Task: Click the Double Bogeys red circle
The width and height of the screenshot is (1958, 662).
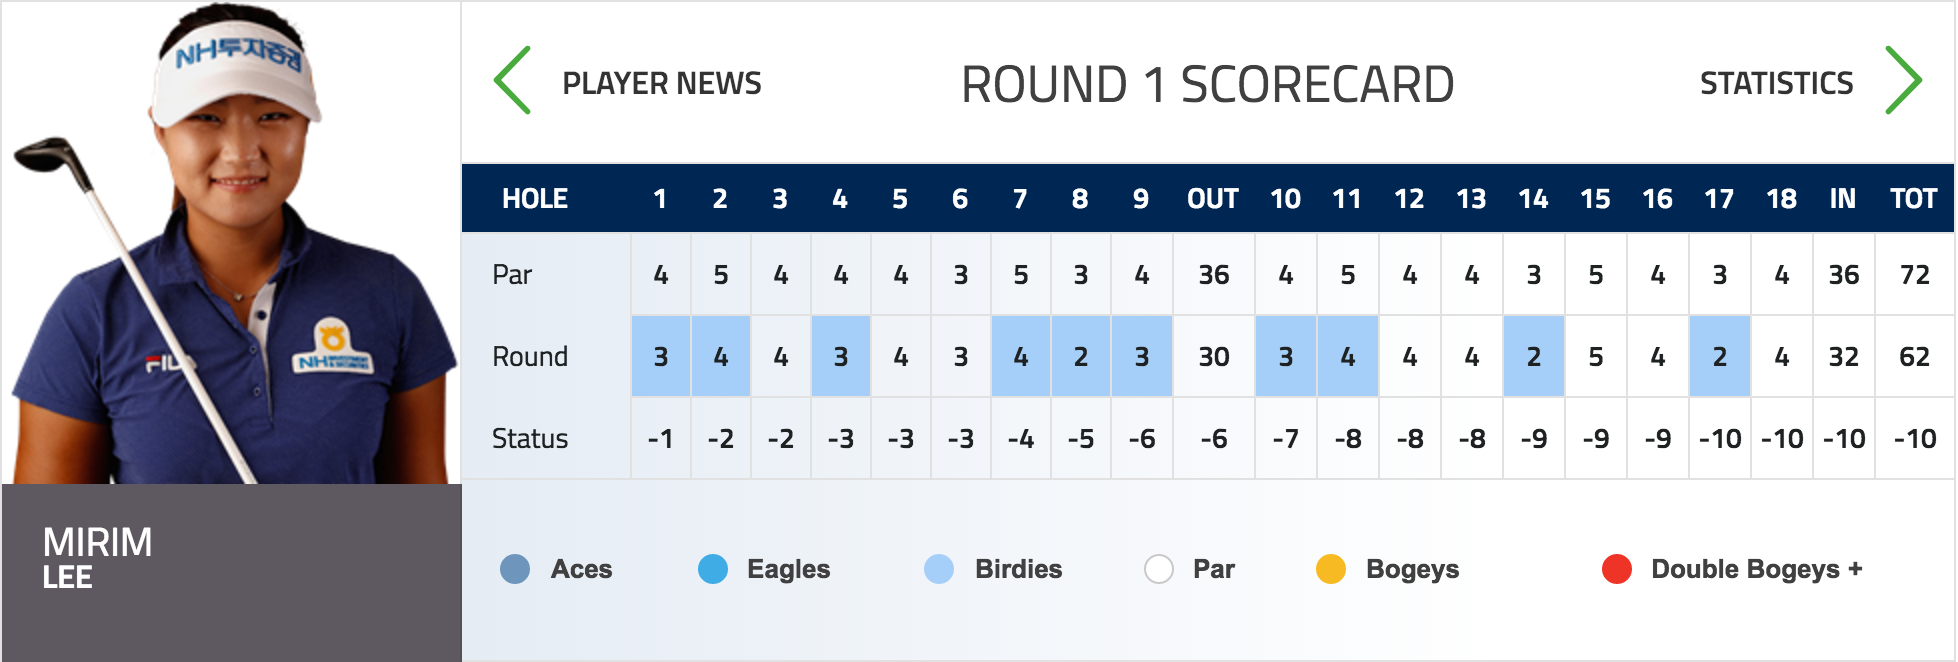Action: pyautogui.click(x=1617, y=569)
